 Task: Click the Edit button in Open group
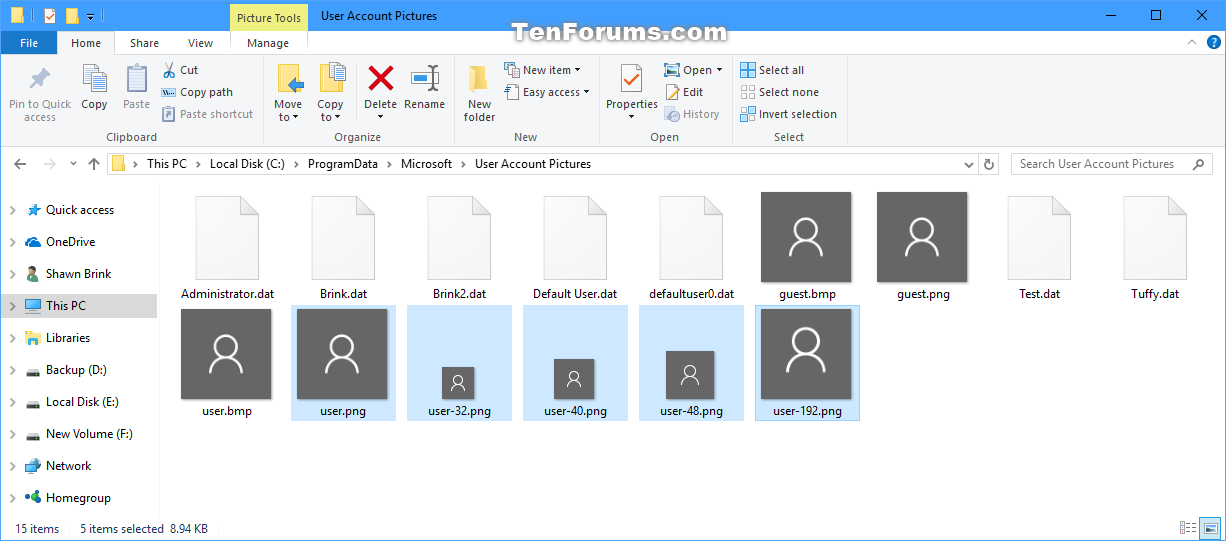point(685,92)
